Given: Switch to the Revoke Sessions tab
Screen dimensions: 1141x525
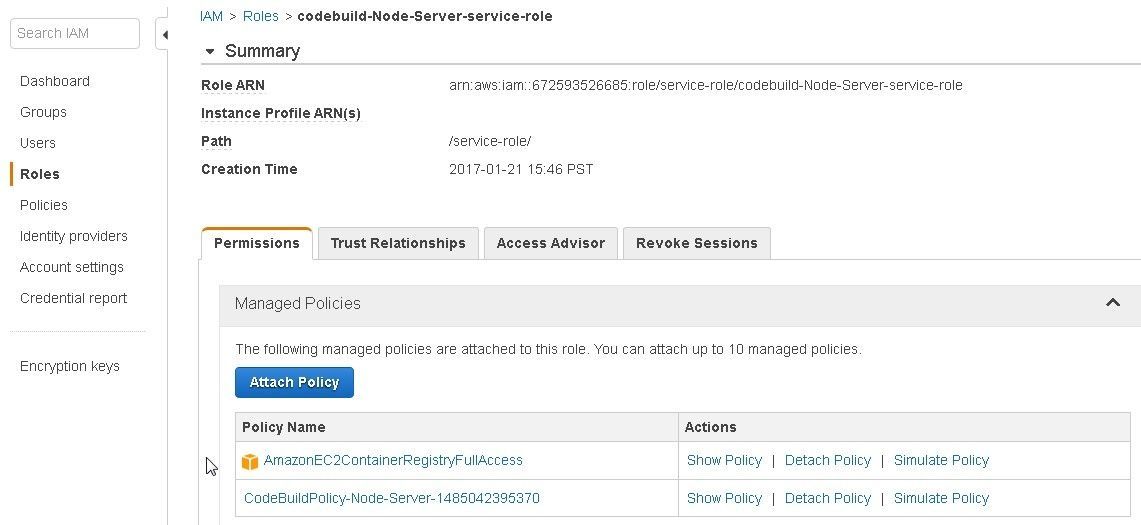Looking at the screenshot, I should (696, 243).
